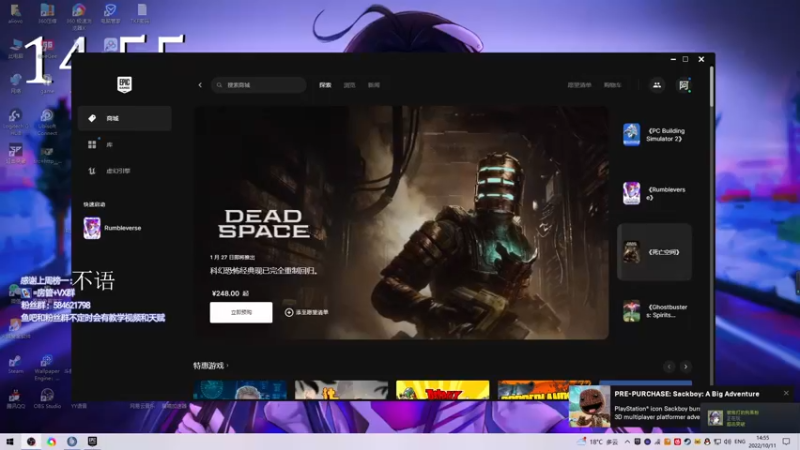Select the highlighted Dead Space carousel item
This screenshot has height=450, width=800.
(655, 252)
